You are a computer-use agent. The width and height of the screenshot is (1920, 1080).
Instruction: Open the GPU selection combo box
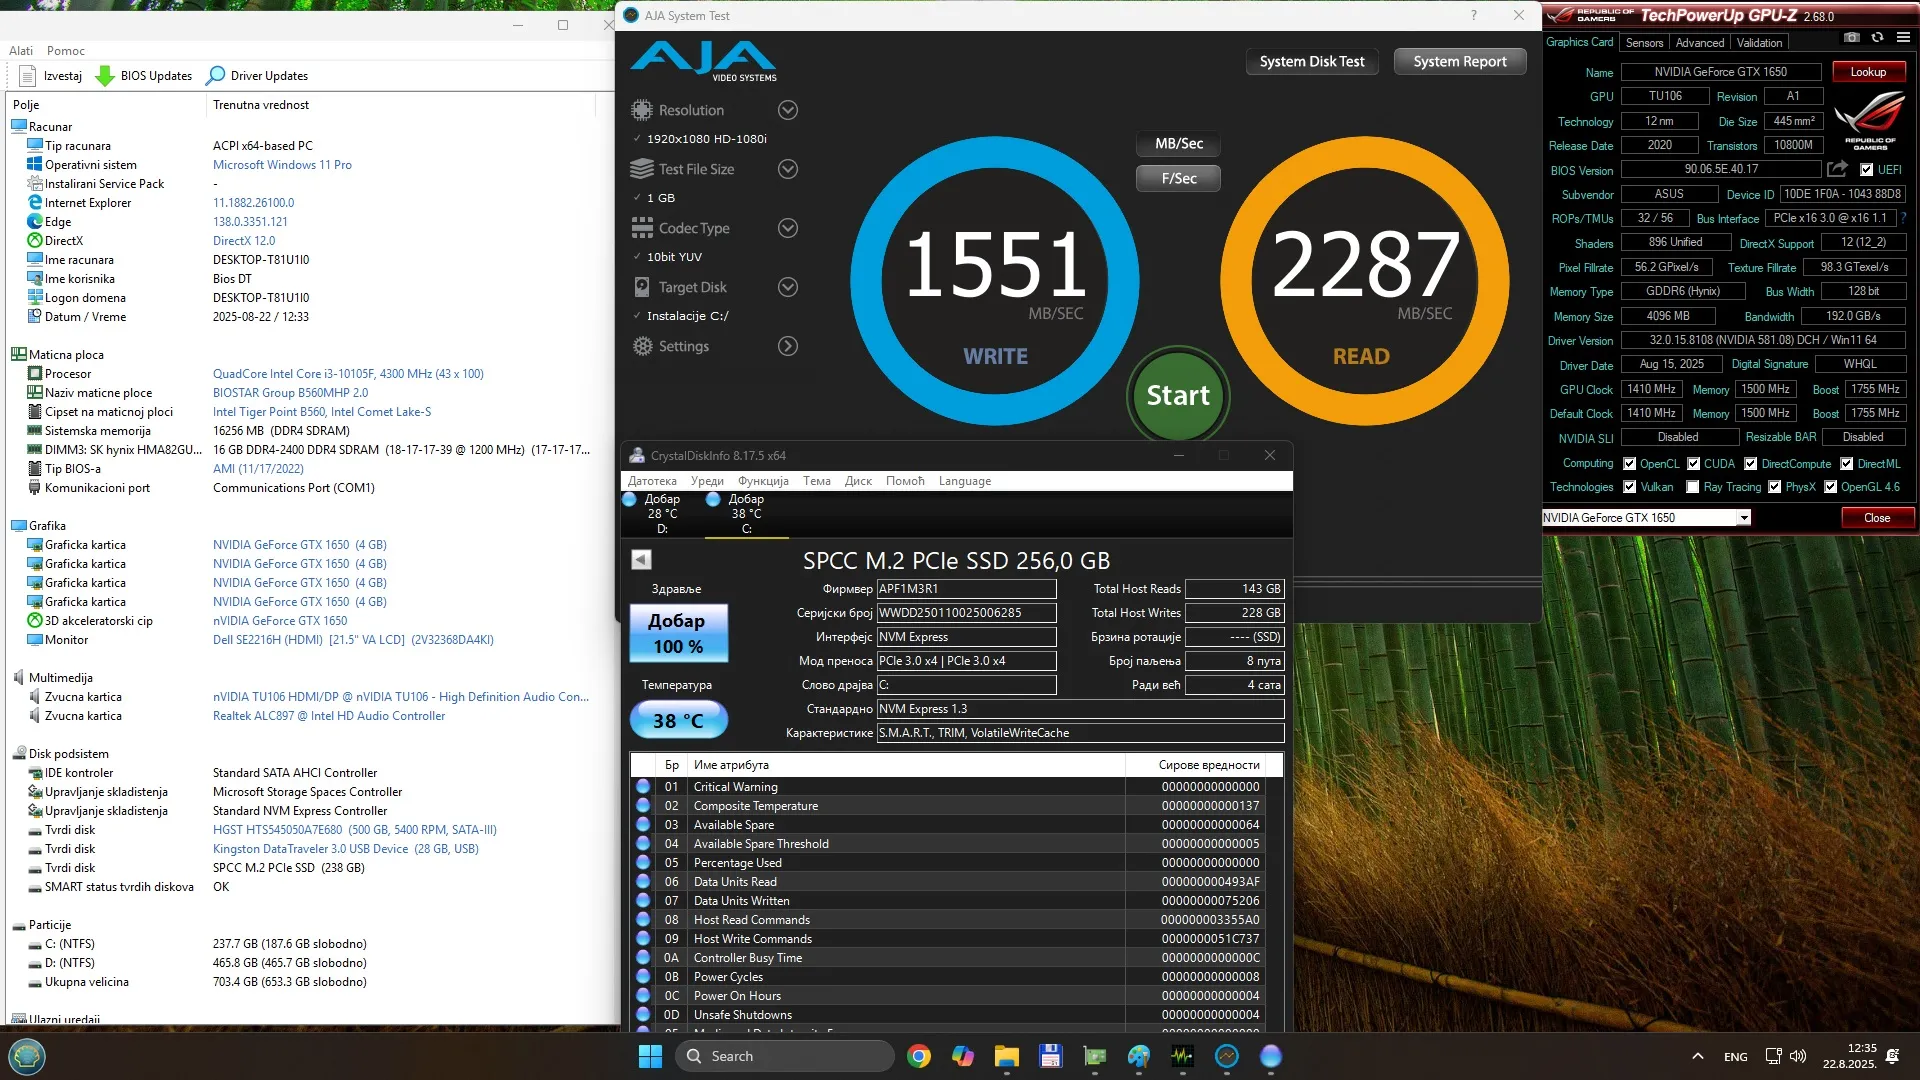pyautogui.click(x=1743, y=518)
